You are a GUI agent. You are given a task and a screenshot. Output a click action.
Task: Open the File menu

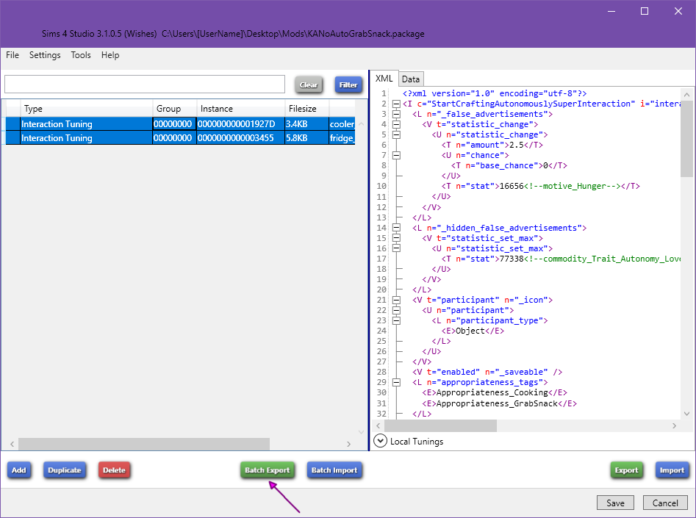13,55
